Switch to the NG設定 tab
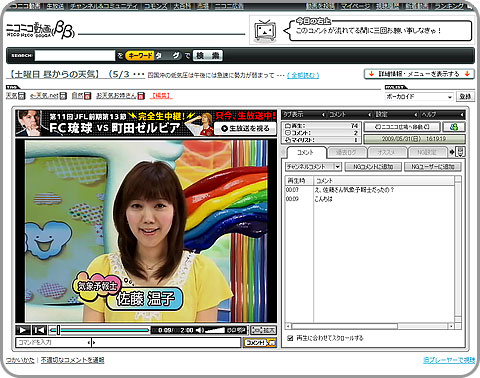Screen dimensions: 480x378 pos(427,153)
